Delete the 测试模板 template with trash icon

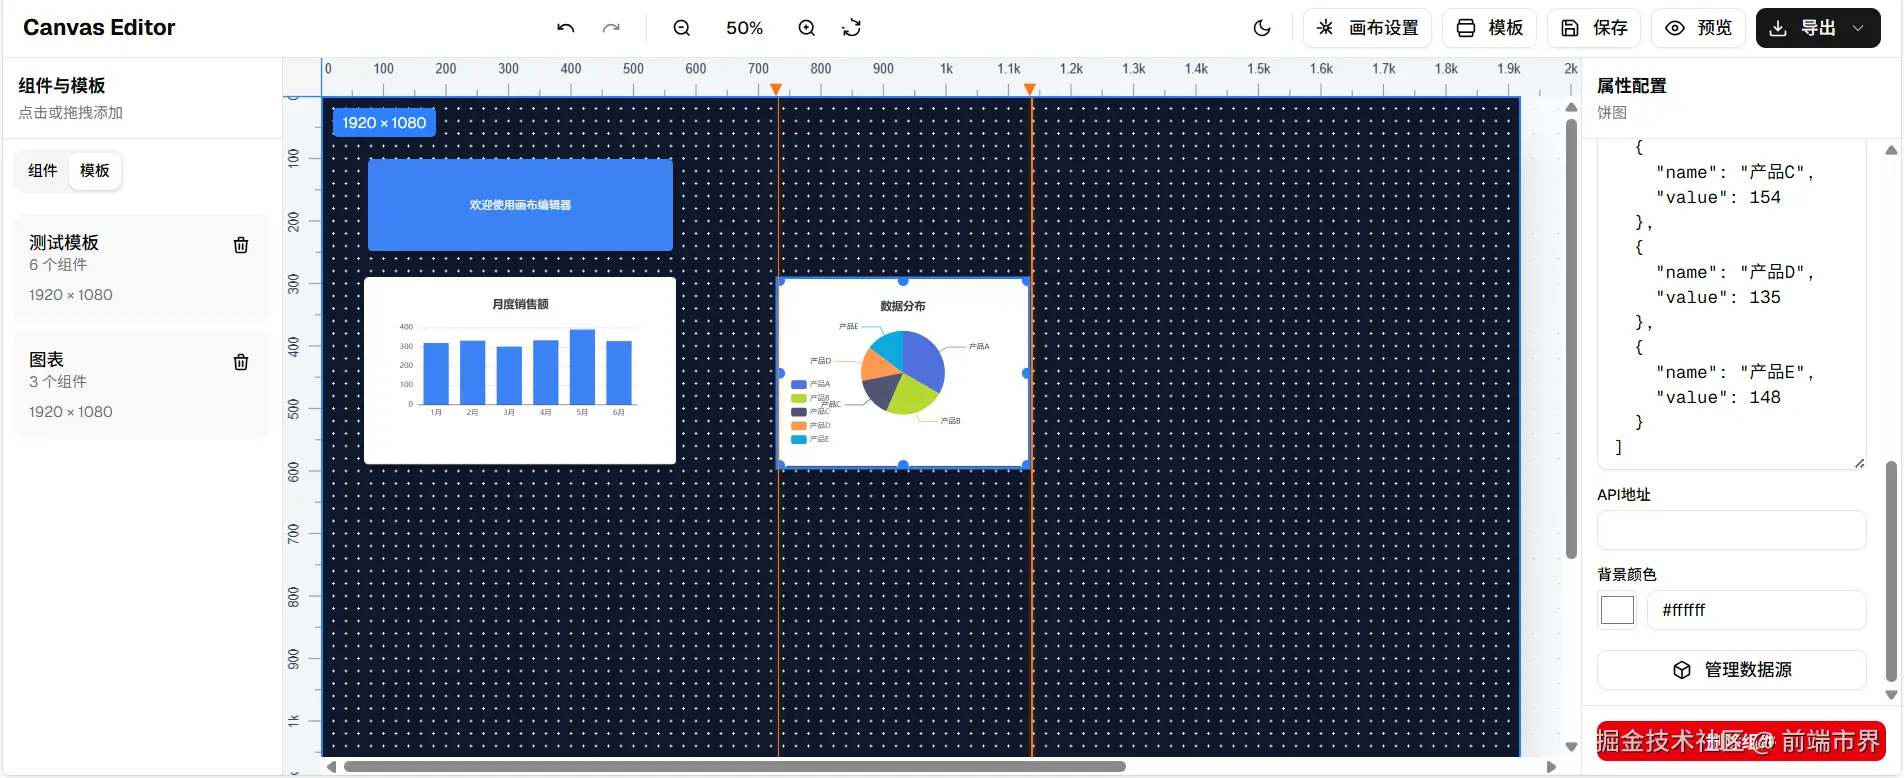tap(241, 245)
